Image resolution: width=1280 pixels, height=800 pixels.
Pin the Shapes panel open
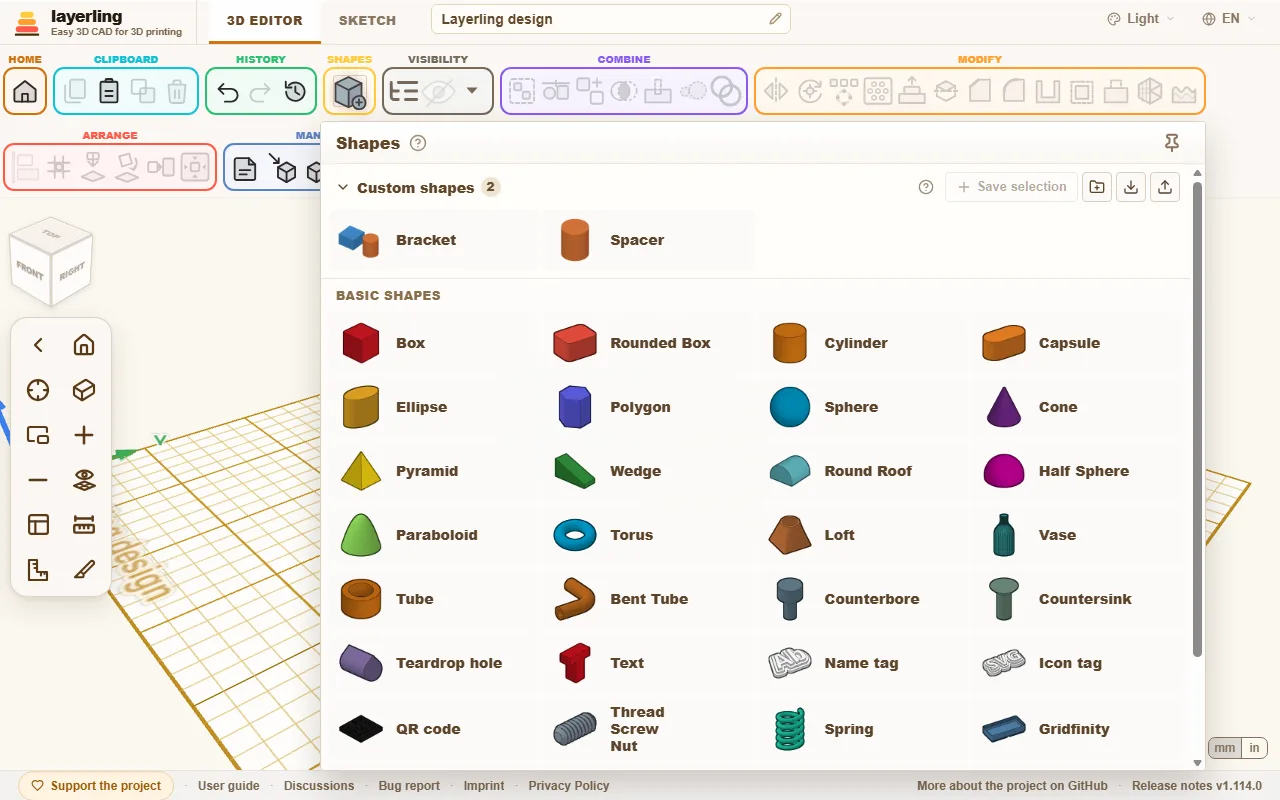1172,143
